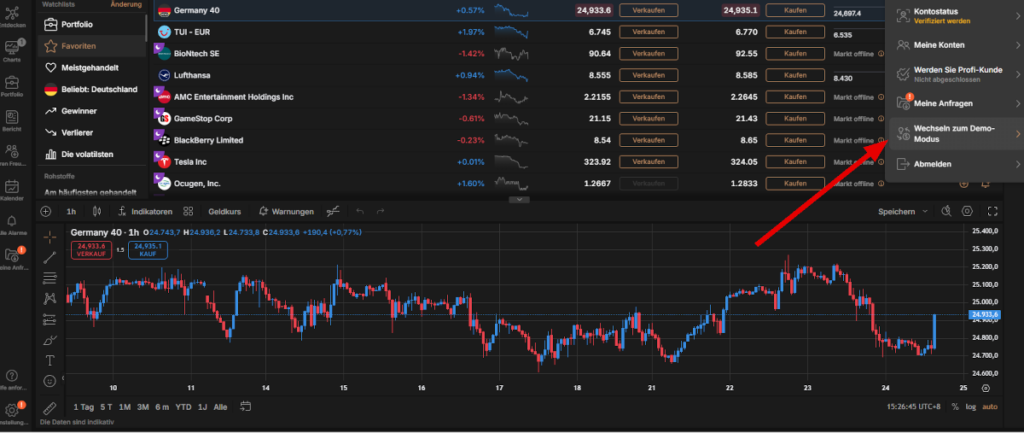Open the 1h timeframe dropdown
Viewport: 1024px width, 433px height.
click(x=71, y=211)
